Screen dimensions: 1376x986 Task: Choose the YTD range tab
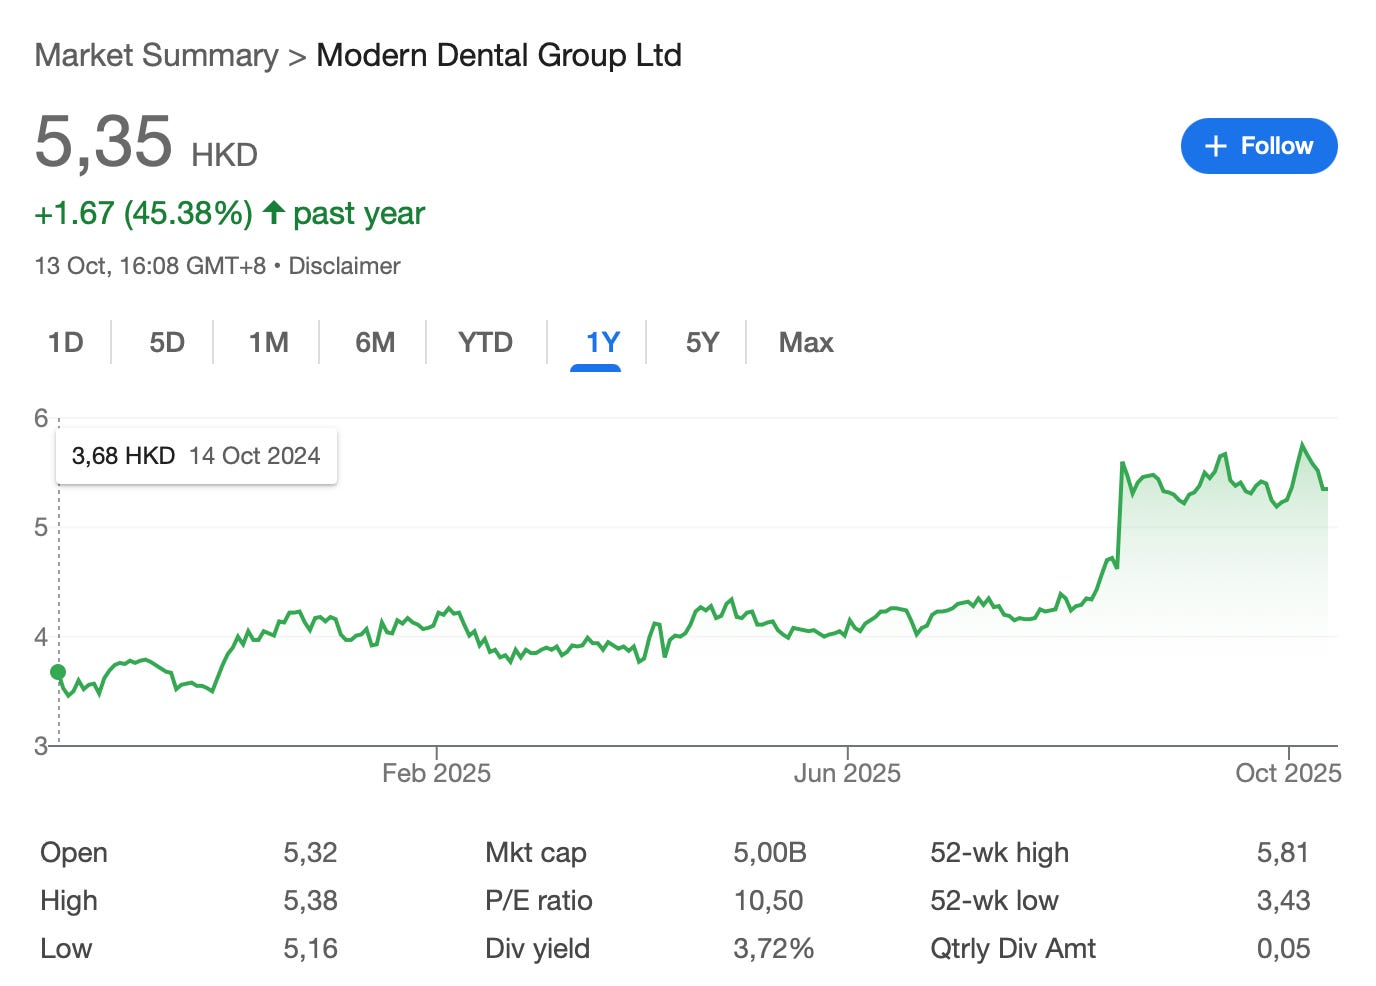(x=485, y=343)
